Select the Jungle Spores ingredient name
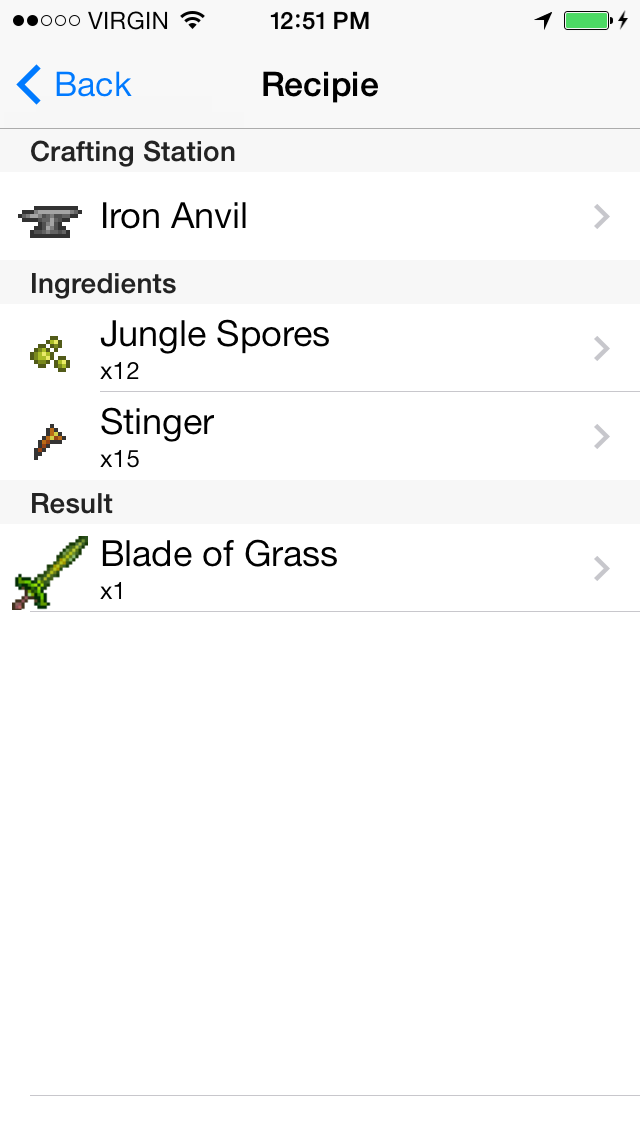 coord(215,334)
